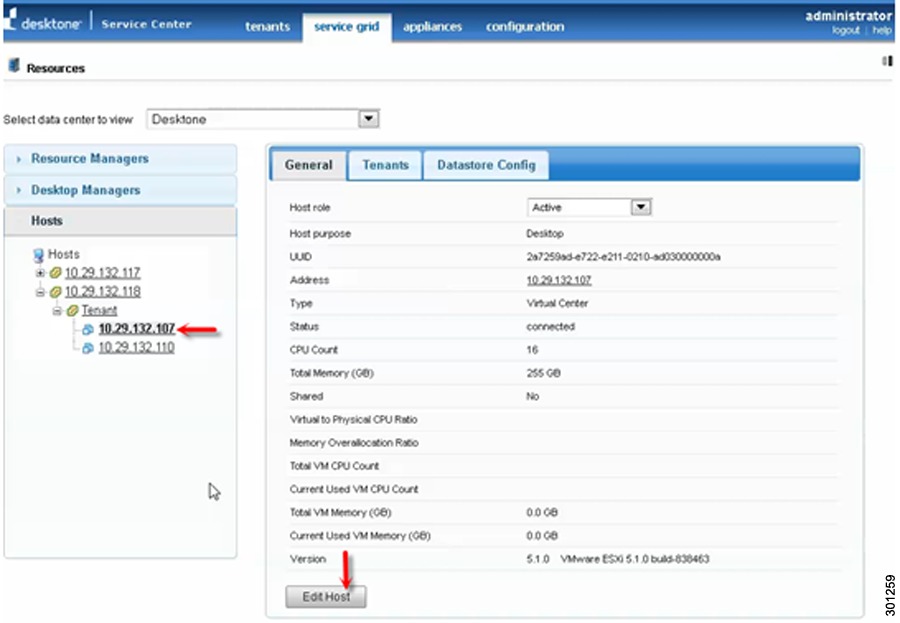Open the data center dropdown arrow
900x623 pixels.
point(368,119)
